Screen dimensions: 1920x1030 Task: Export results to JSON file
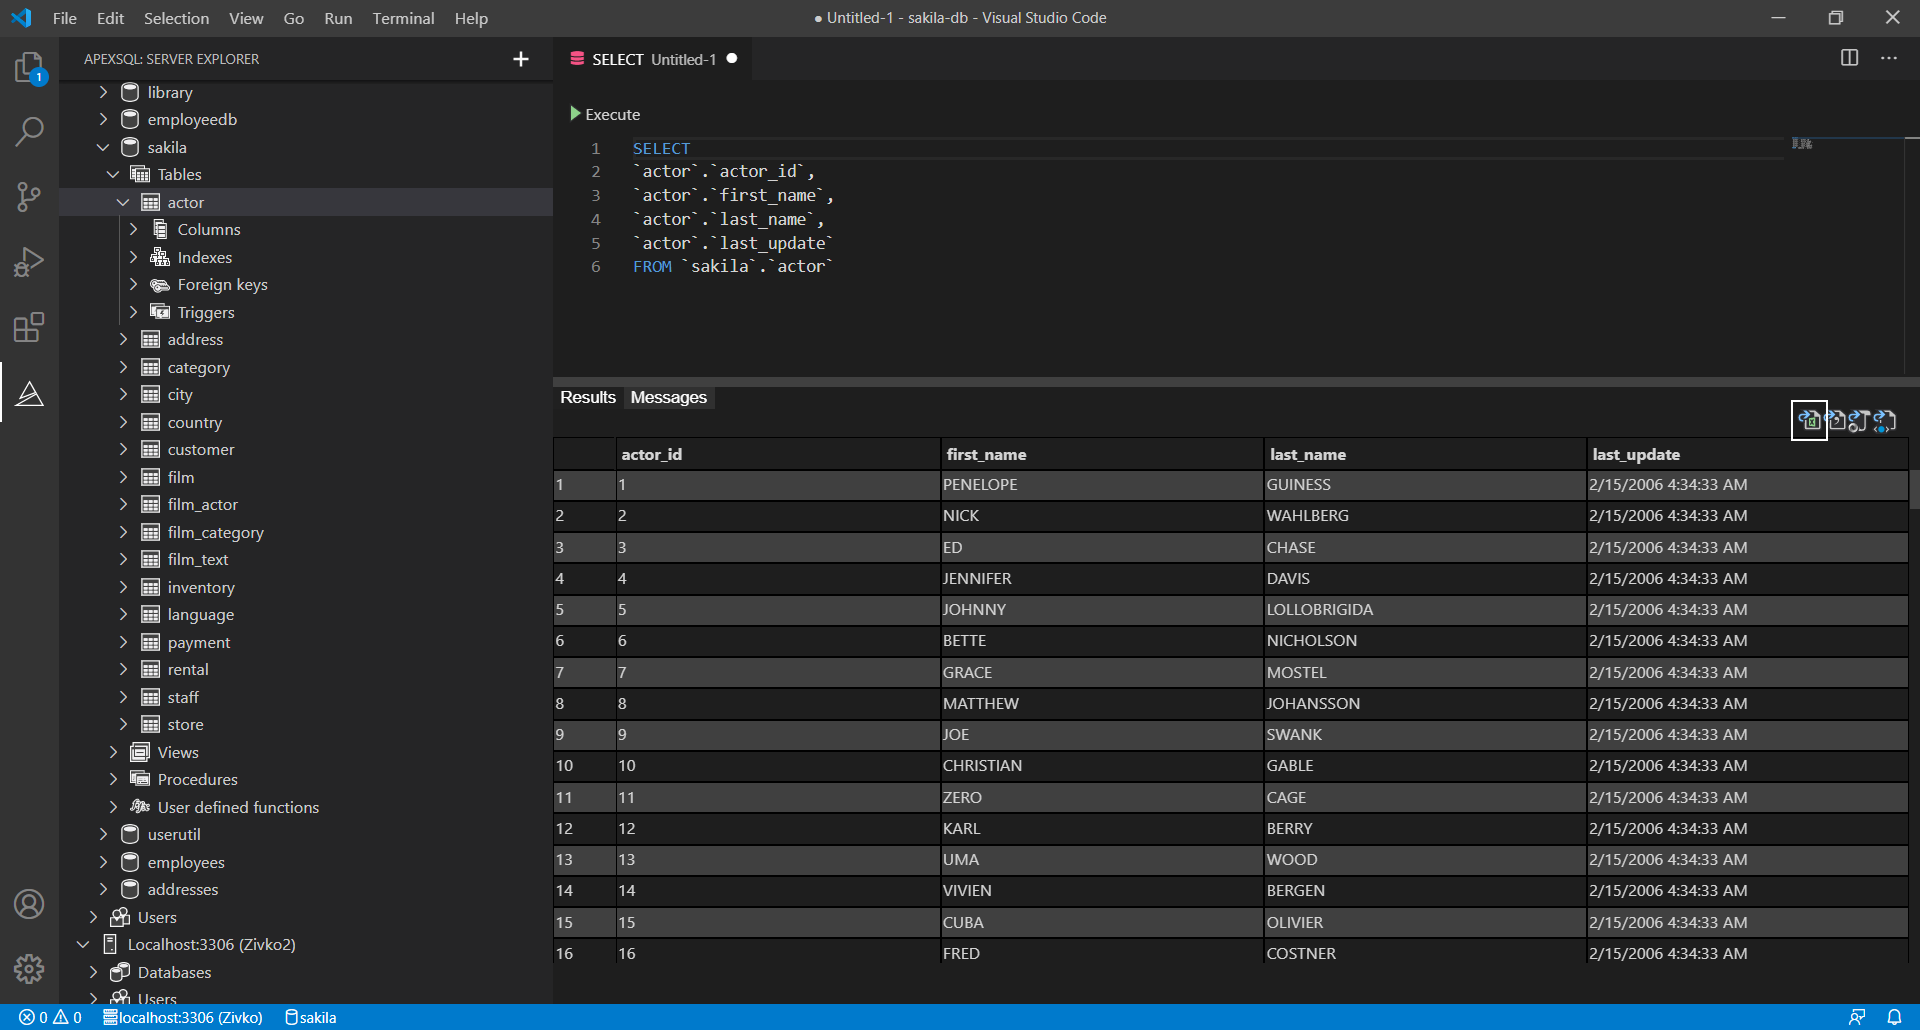click(1859, 421)
